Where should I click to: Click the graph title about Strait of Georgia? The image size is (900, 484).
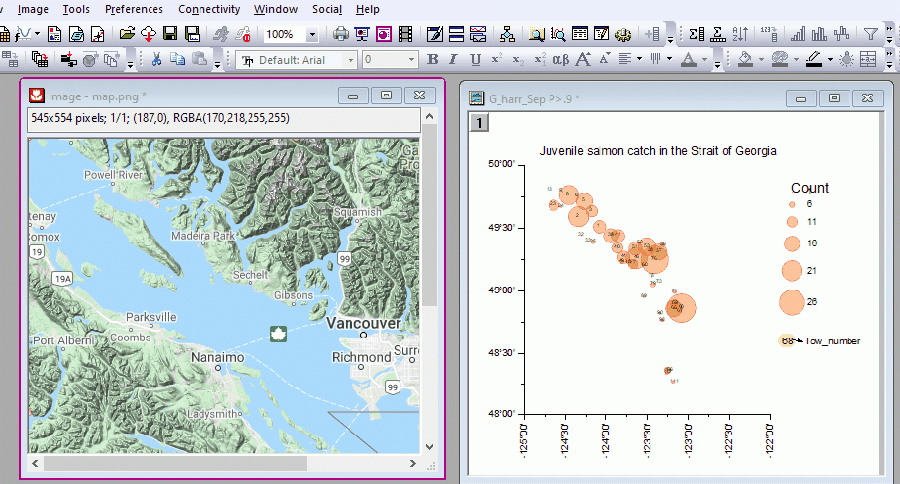click(x=658, y=151)
